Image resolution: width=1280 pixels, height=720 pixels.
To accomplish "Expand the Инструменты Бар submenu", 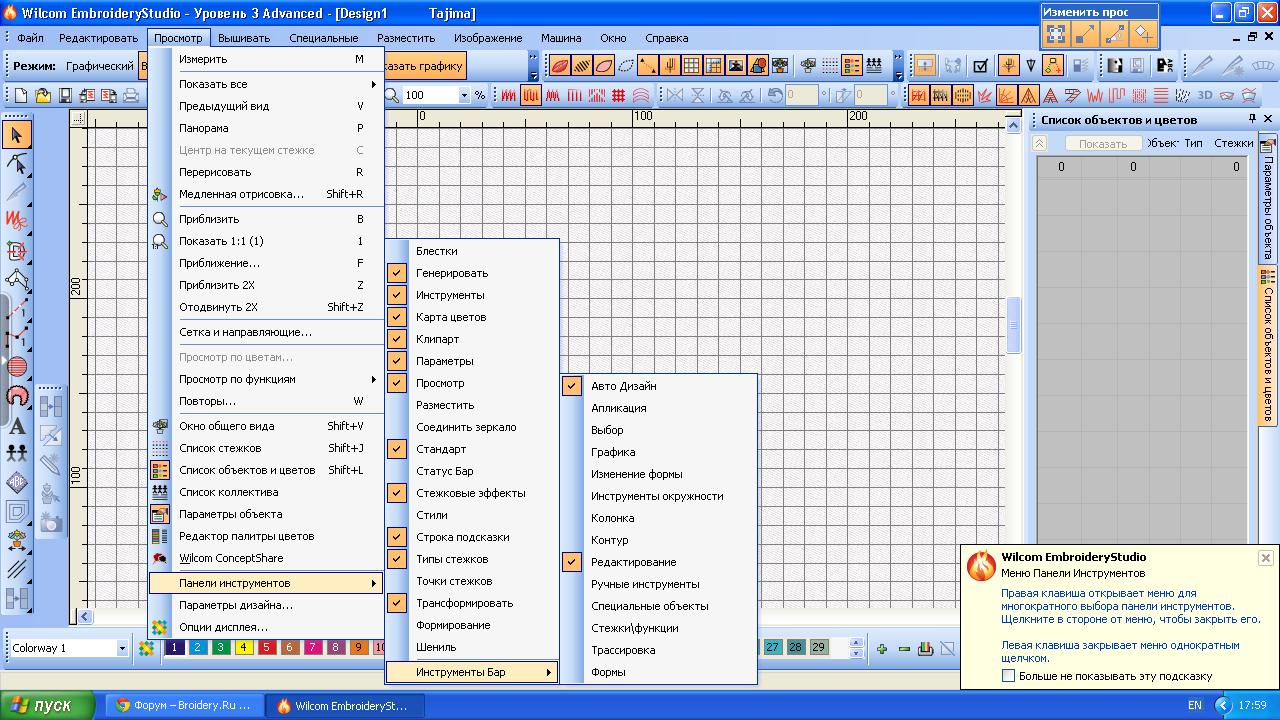I will click(472, 672).
